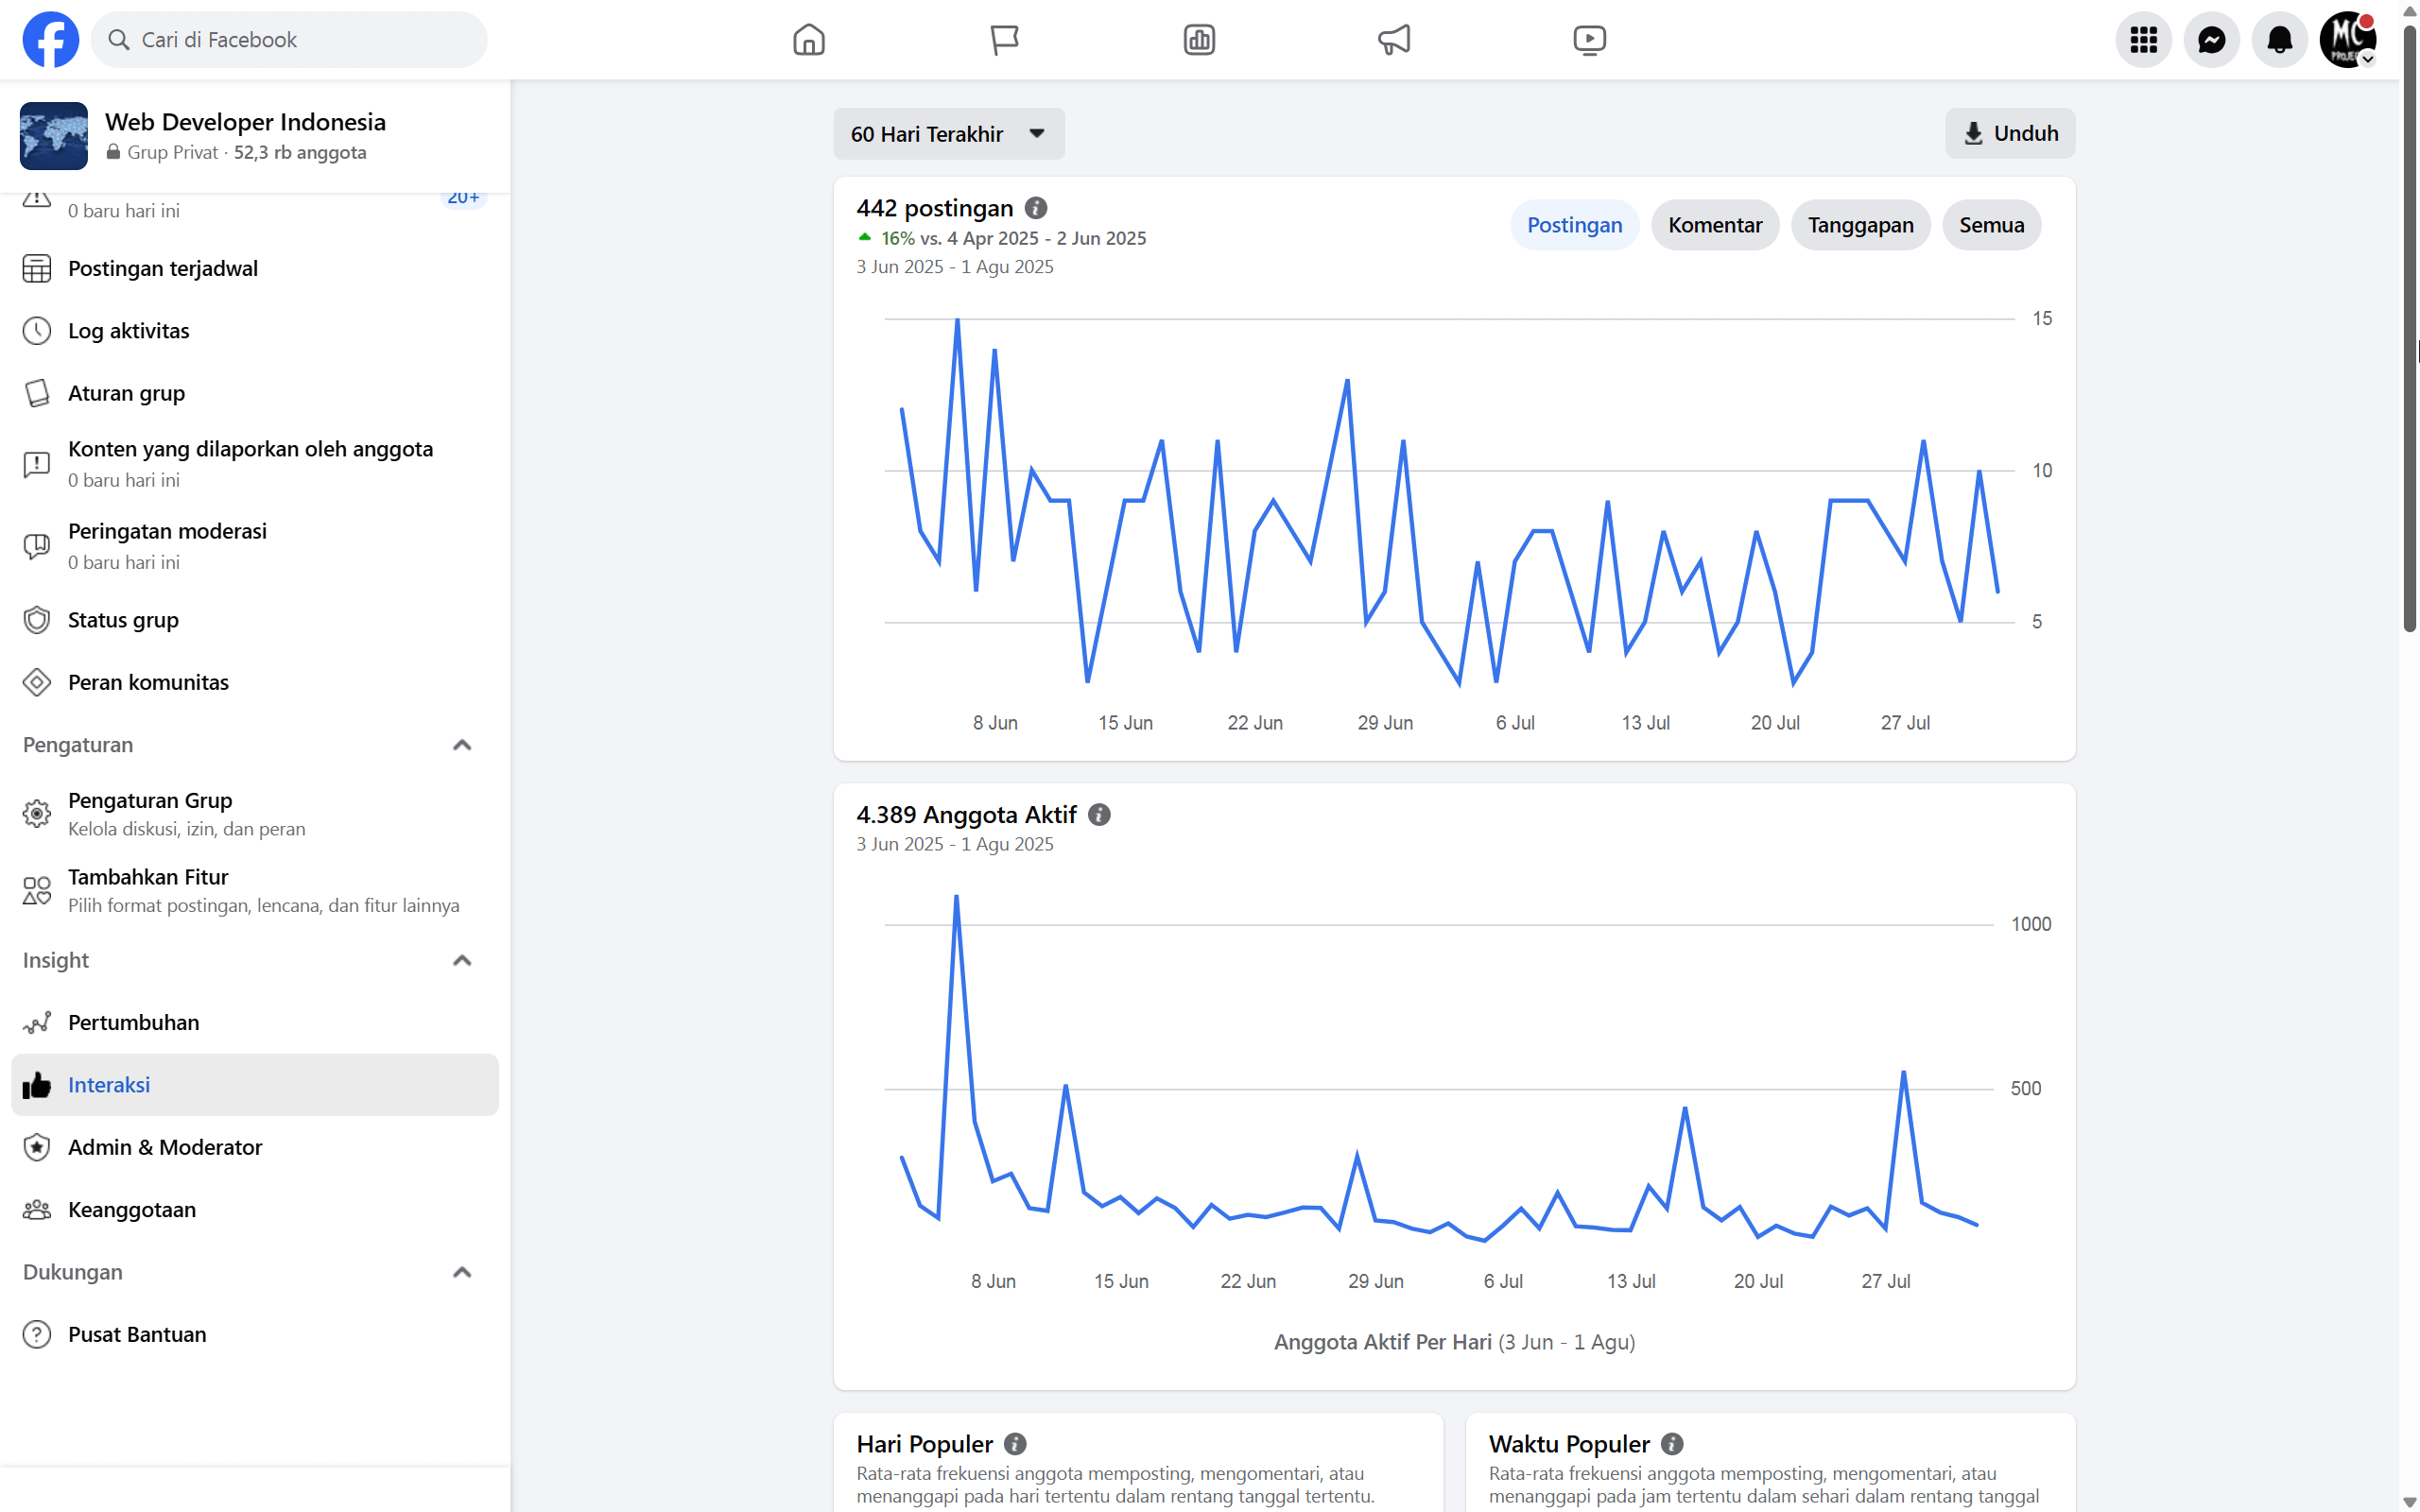Click the Unduh download button
Viewport: 2420px width, 1512px height.
pyautogui.click(x=2009, y=134)
